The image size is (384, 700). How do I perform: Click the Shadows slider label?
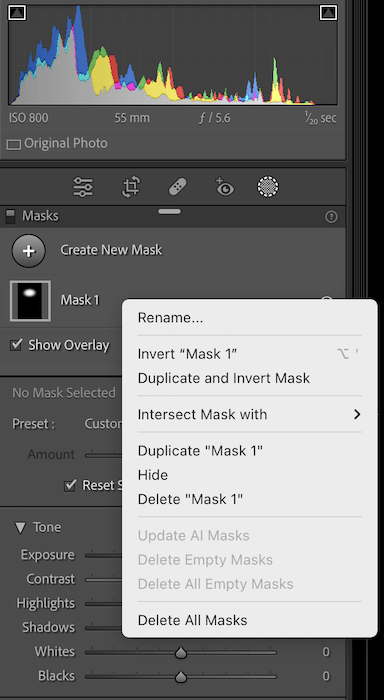[x=49, y=627]
